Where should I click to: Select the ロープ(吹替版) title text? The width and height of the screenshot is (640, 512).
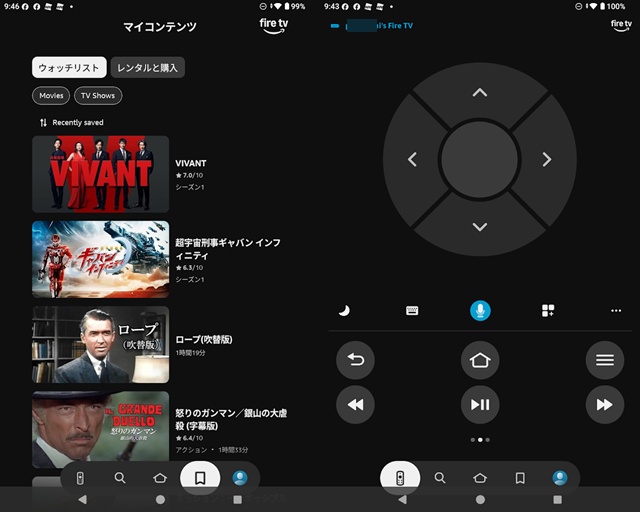click(204, 340)
